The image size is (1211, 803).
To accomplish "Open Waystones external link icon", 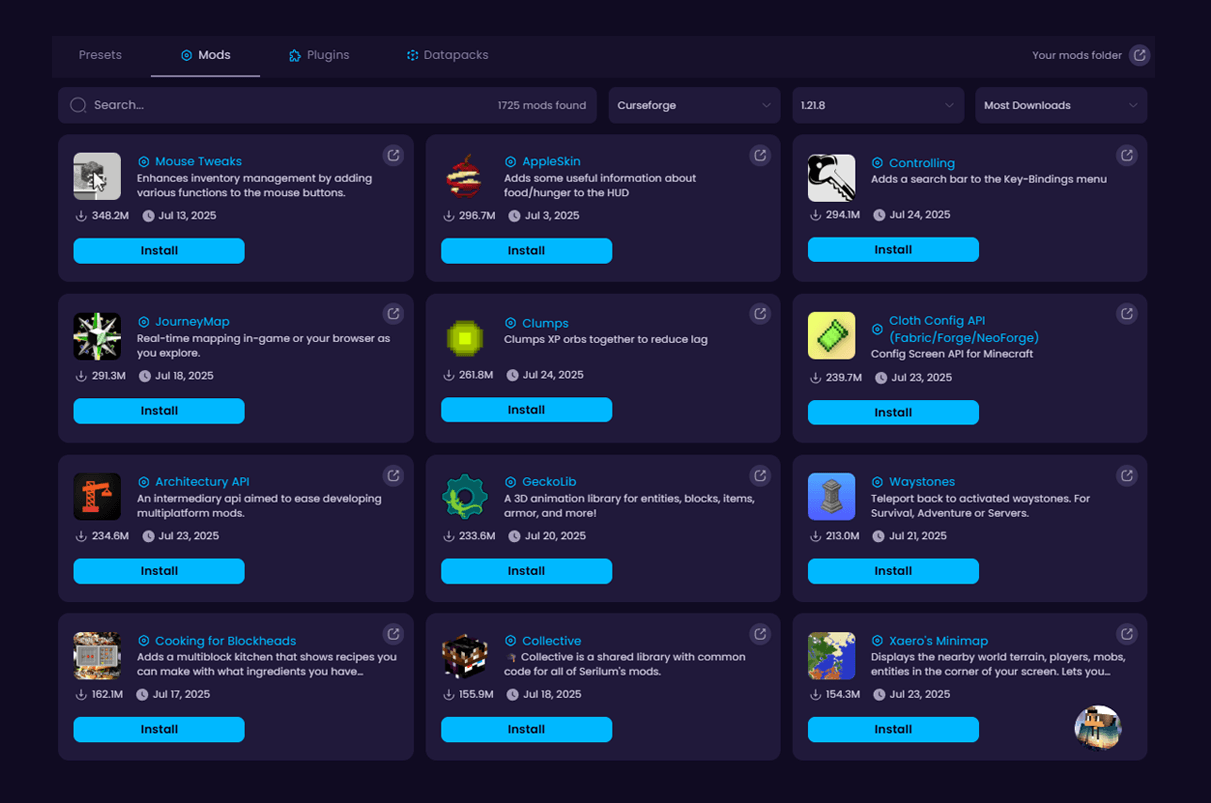I will (1127, 475).
